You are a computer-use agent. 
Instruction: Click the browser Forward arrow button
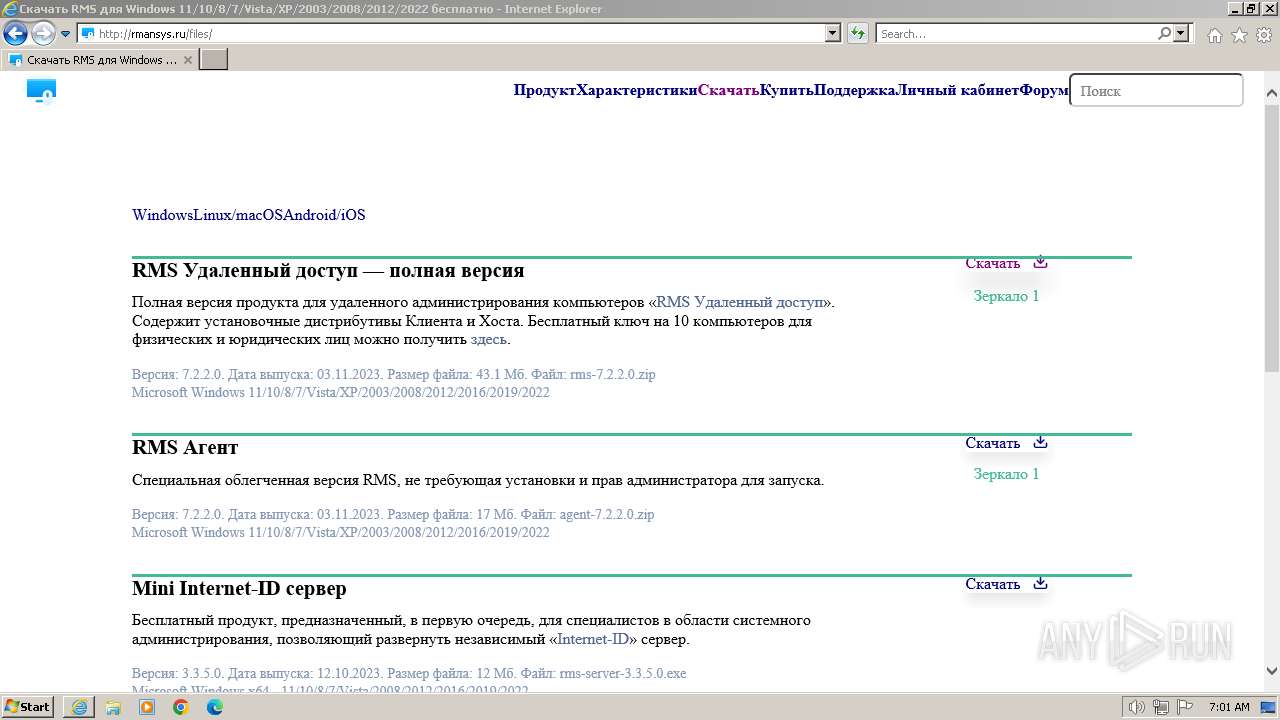[x=43, y=33]
